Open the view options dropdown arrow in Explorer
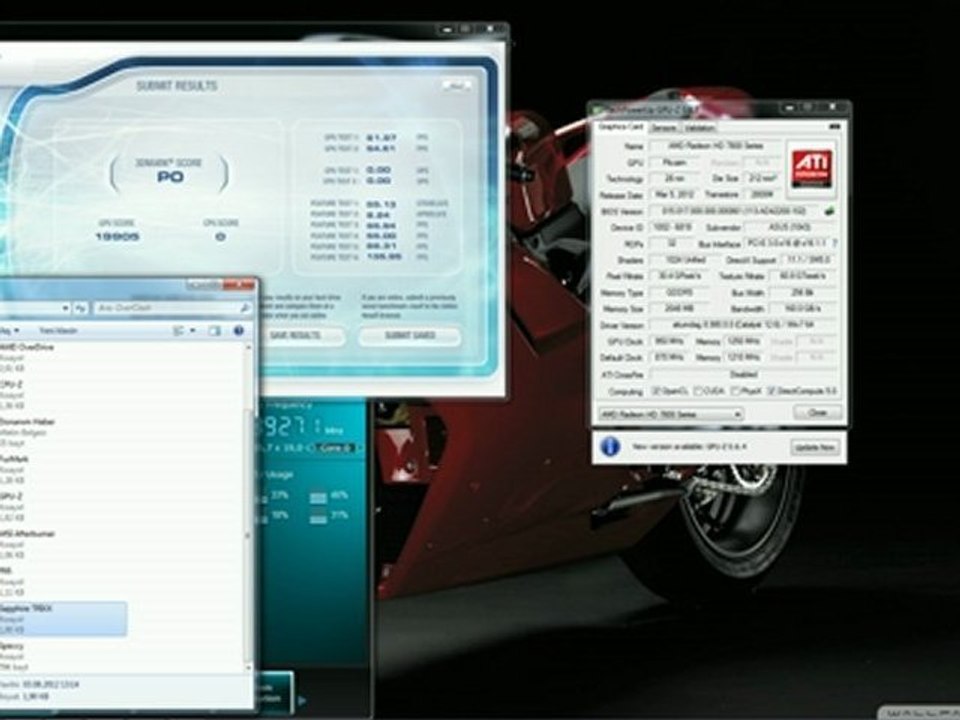The width and height of the screenshot is (960, 720). (x=193, y=331)
